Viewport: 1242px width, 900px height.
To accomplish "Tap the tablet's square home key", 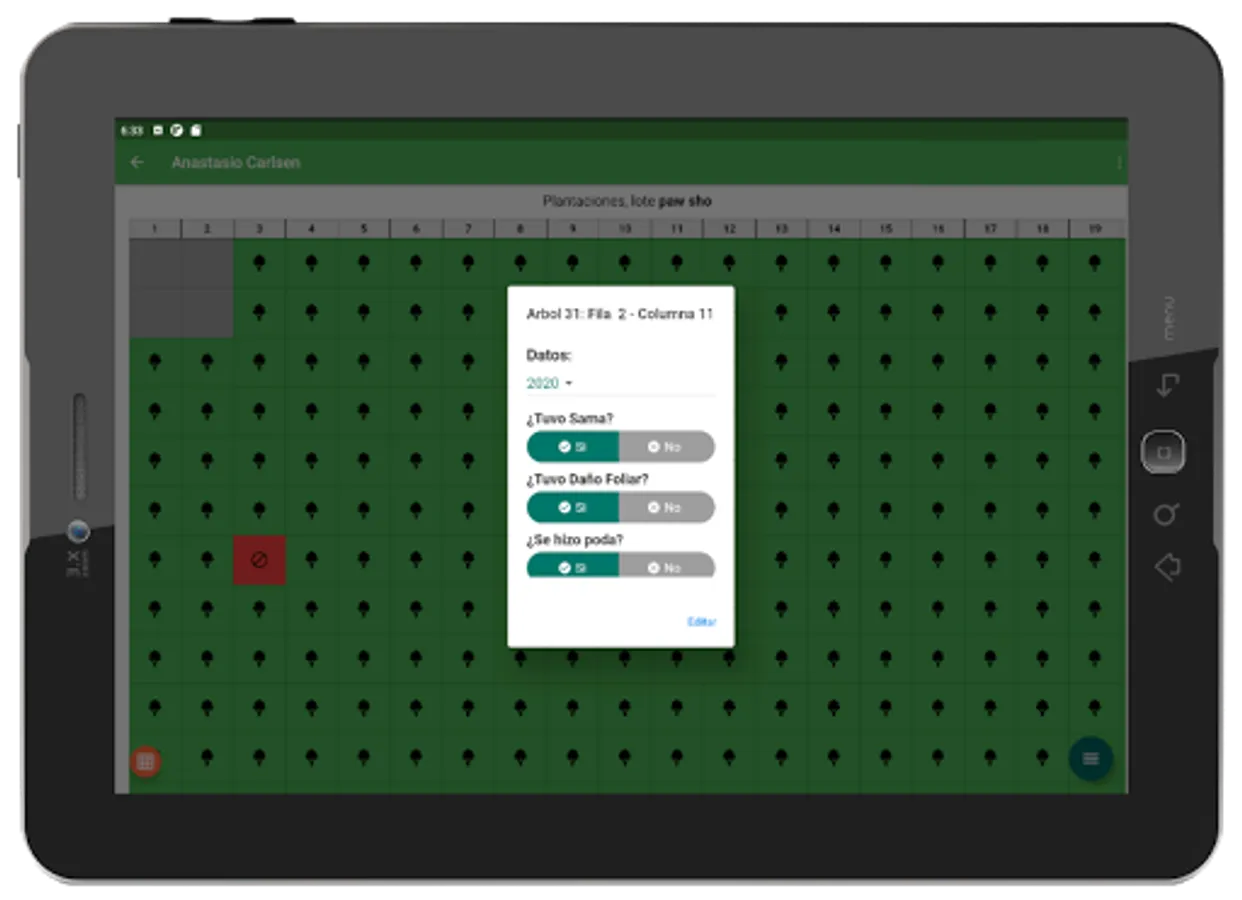I will pos(1163,452).
